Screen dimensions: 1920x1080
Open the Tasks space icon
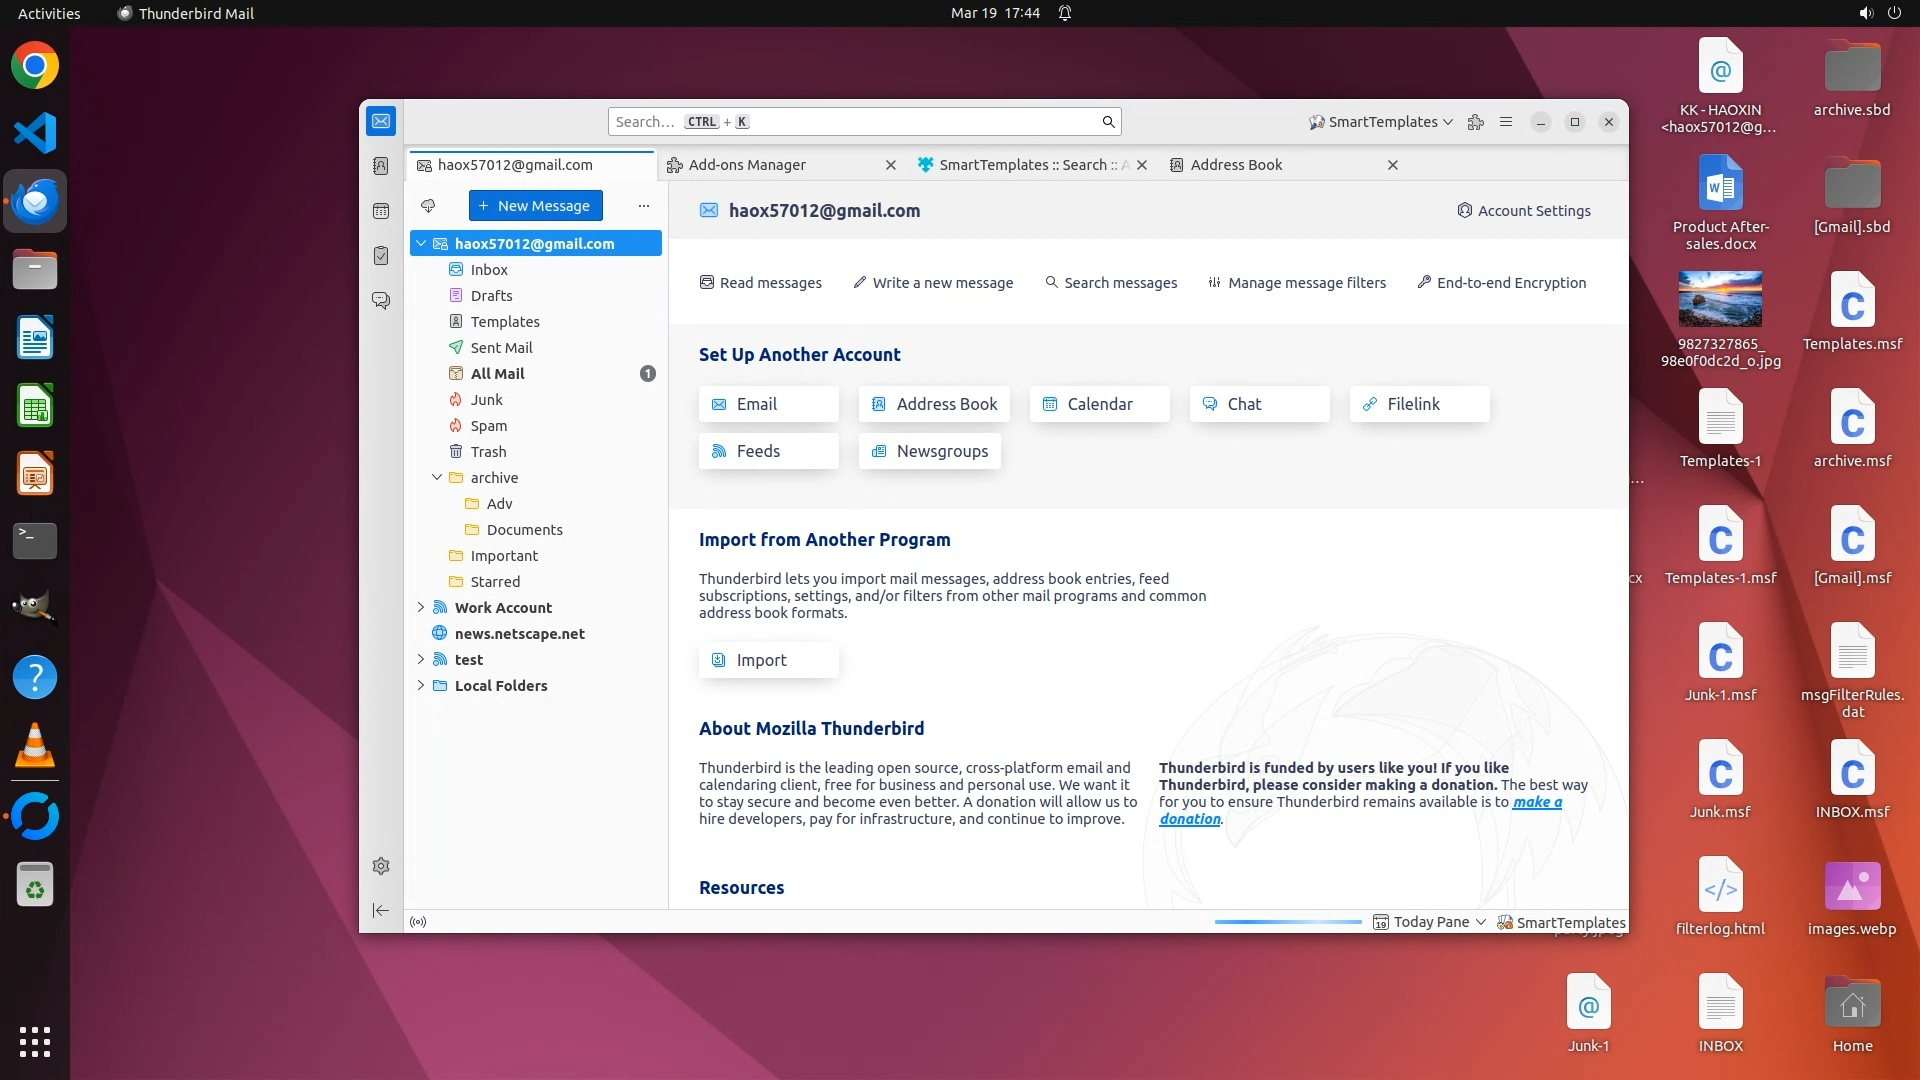tap(381, 256)
